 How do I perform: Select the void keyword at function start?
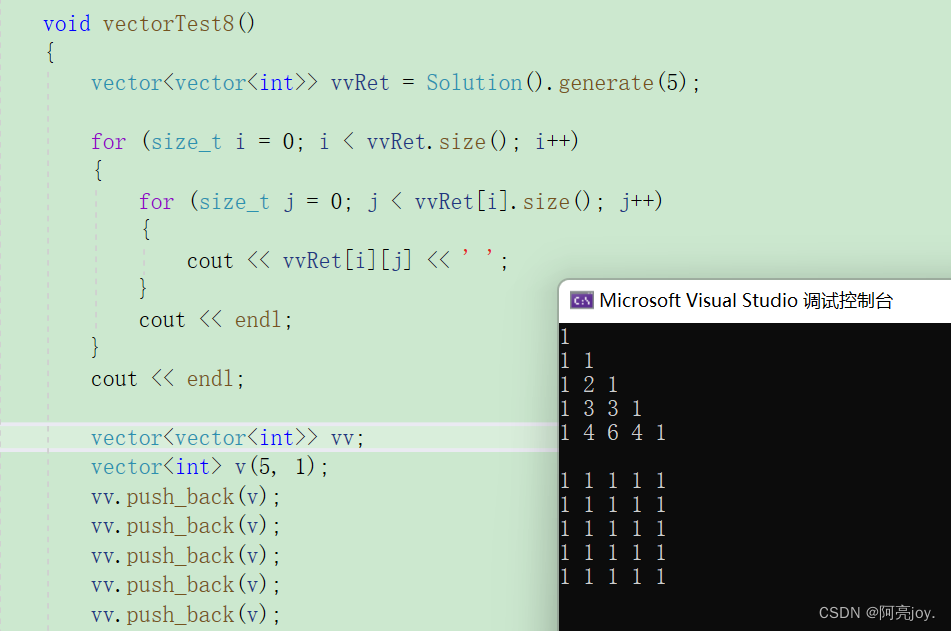66,23
